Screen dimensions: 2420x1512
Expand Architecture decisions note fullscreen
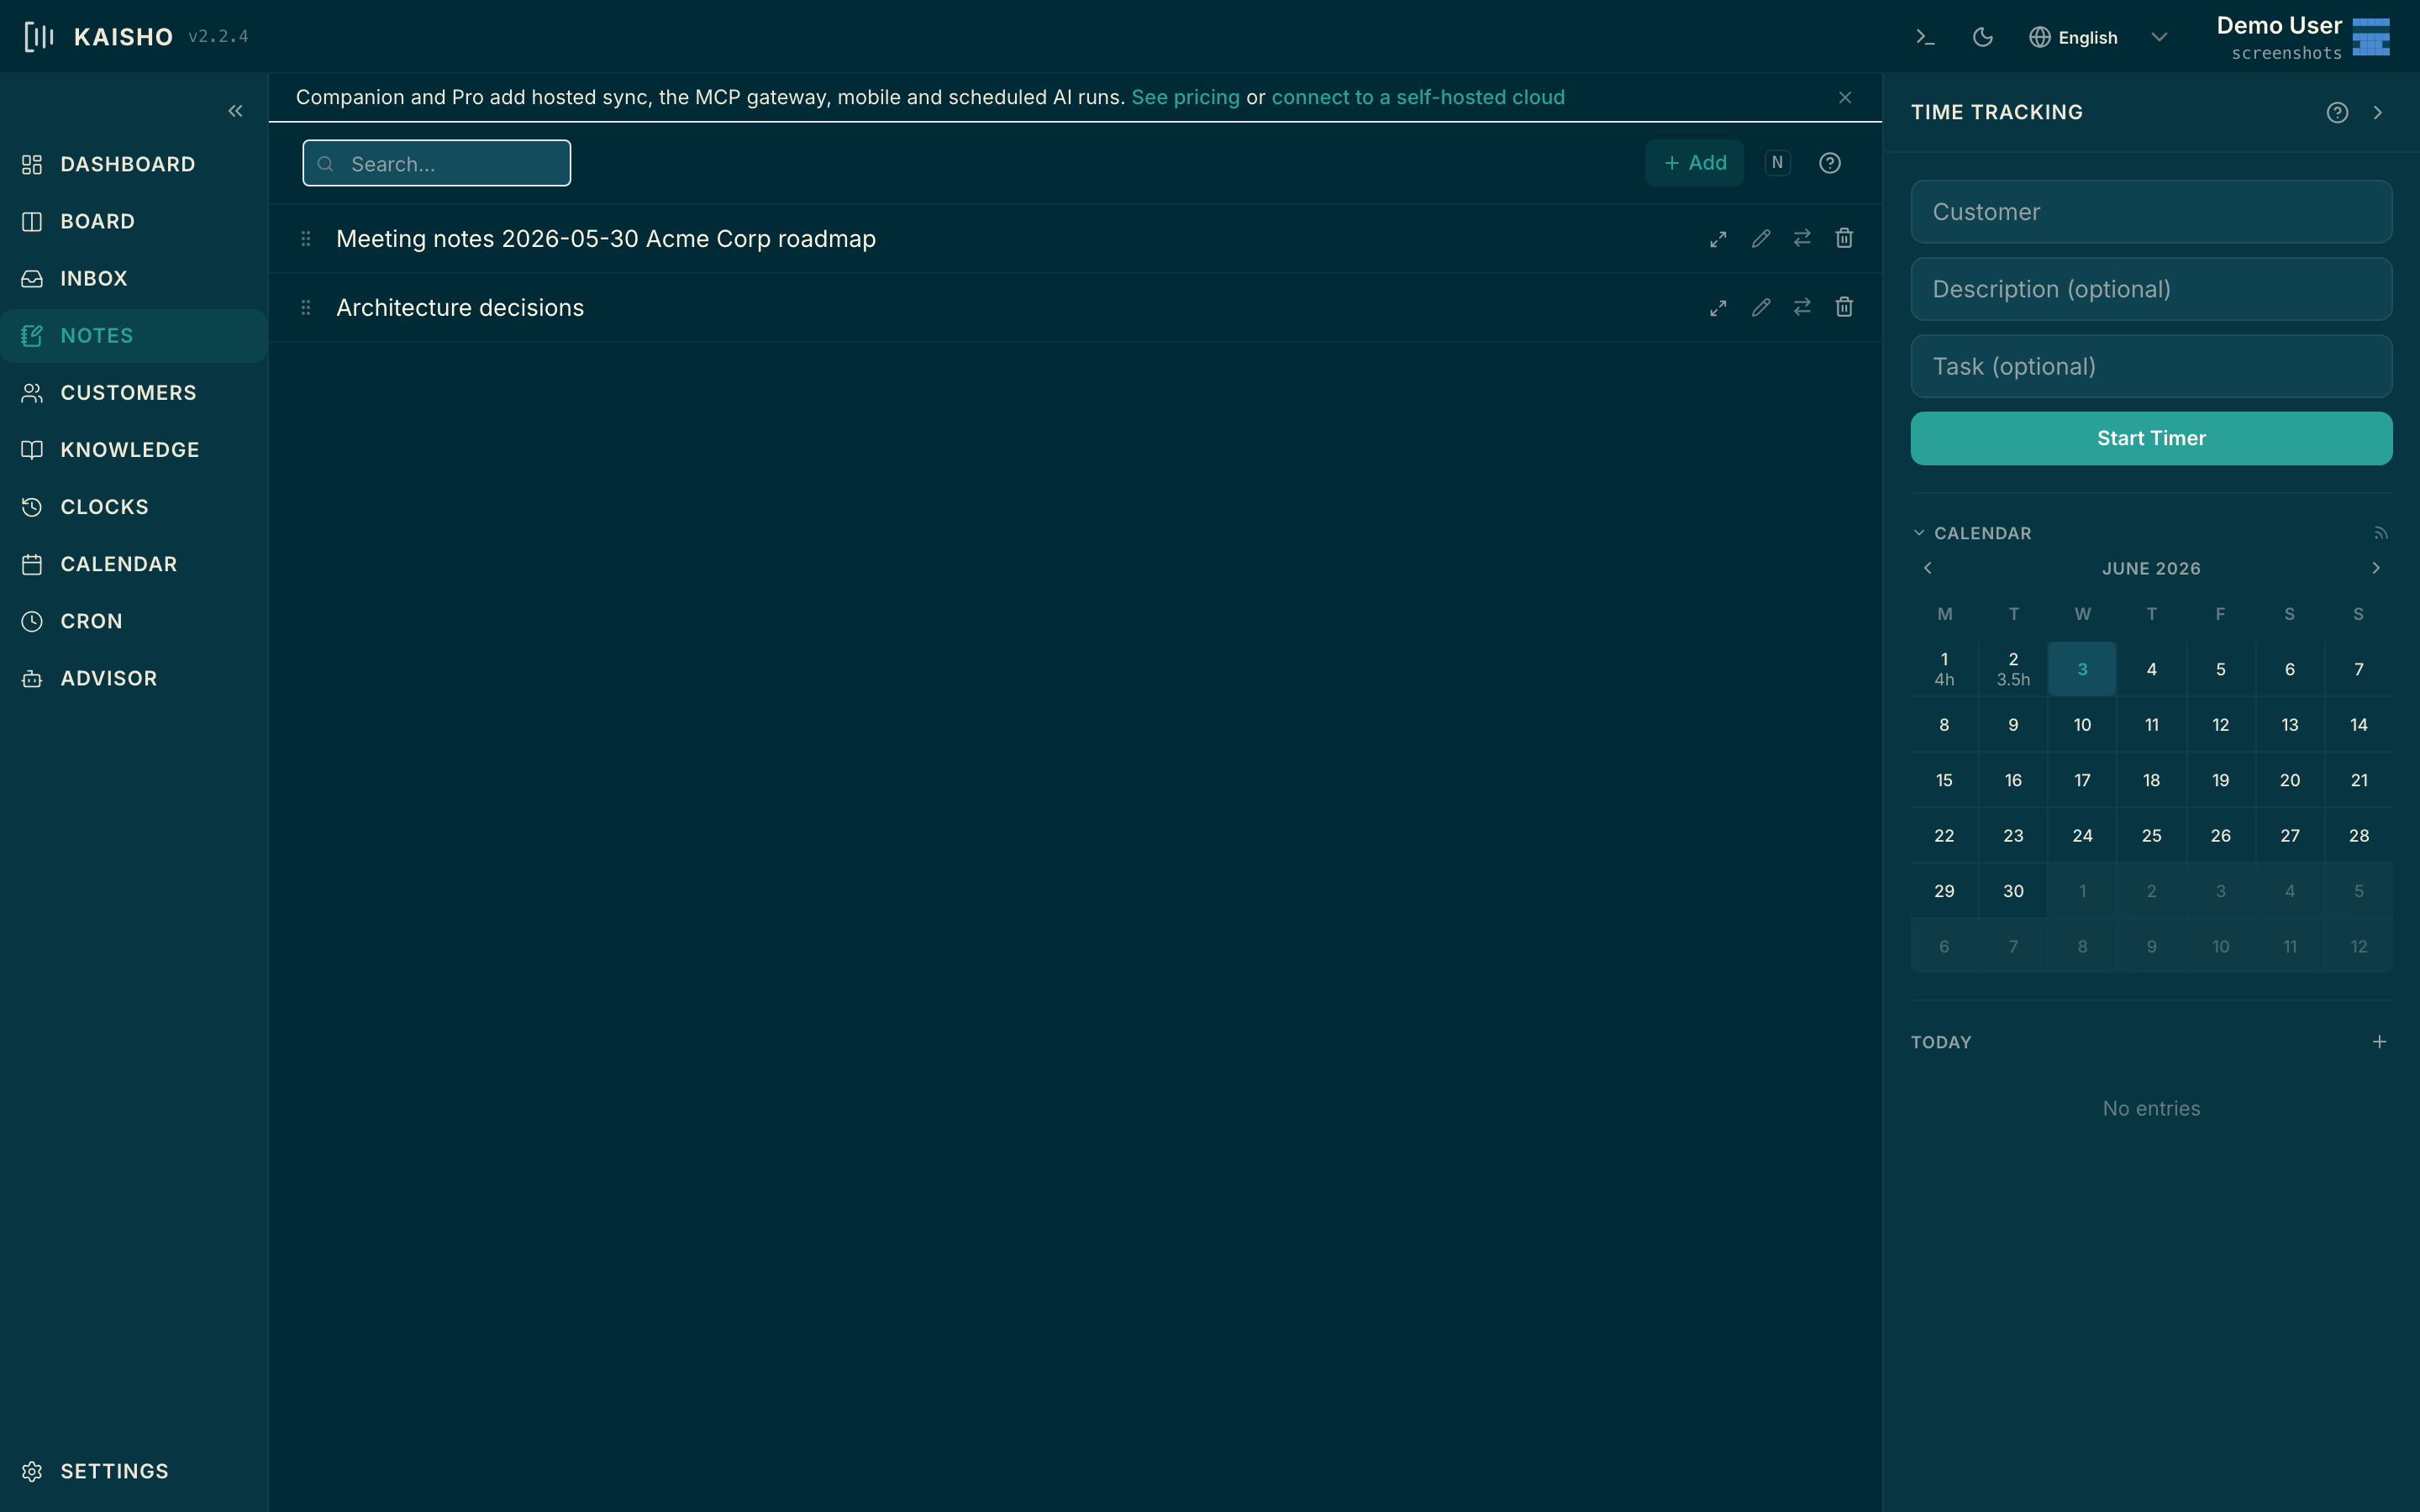coord(1718,308)
